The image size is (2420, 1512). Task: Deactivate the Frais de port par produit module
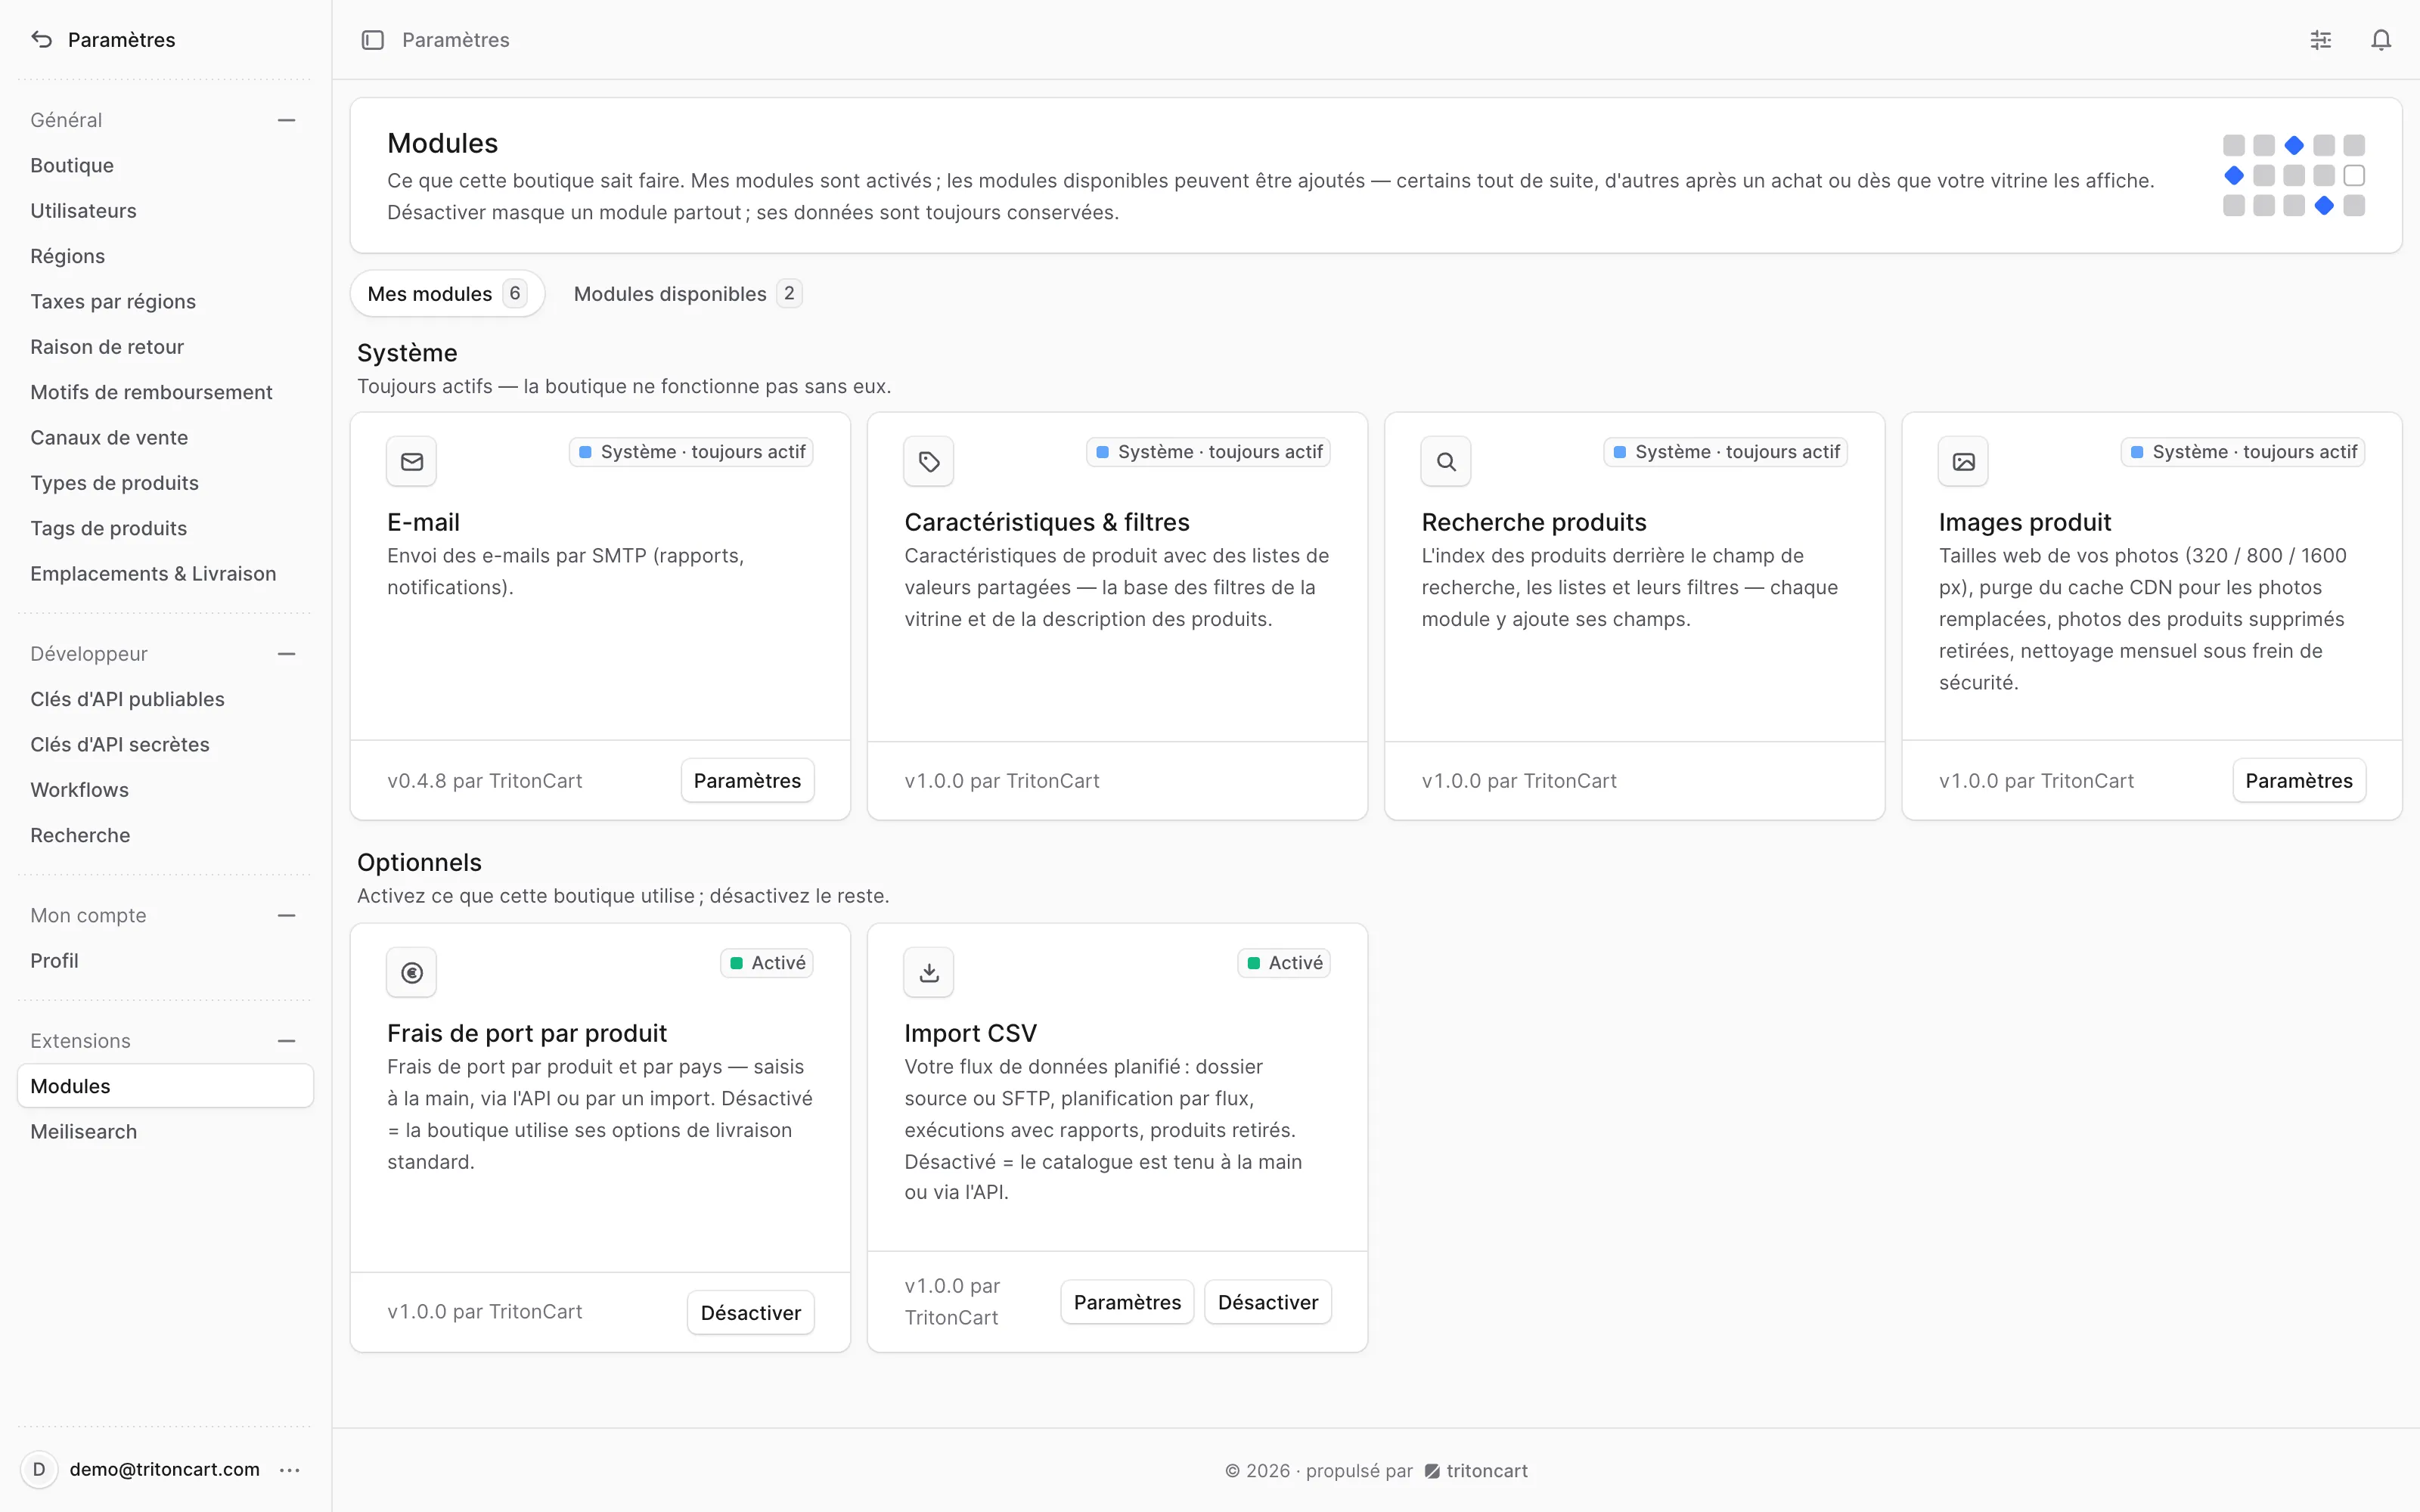tap(751, 1313)
